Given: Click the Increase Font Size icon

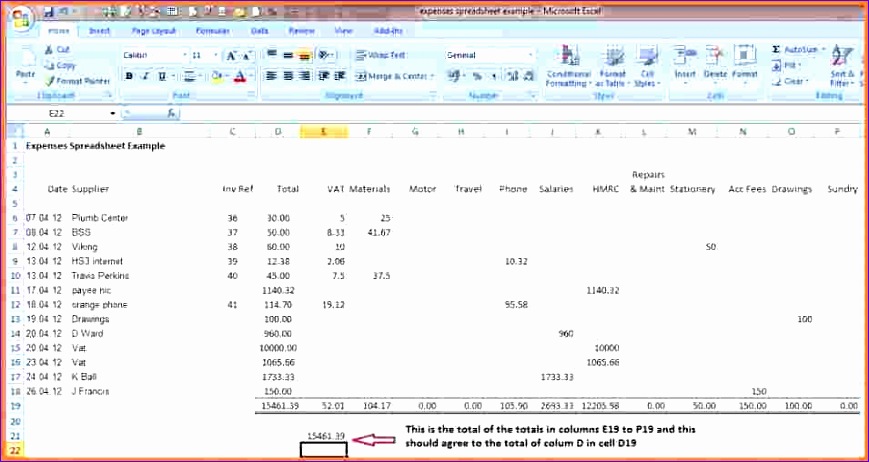Looking at the screenshot, I should pos(232,55).
